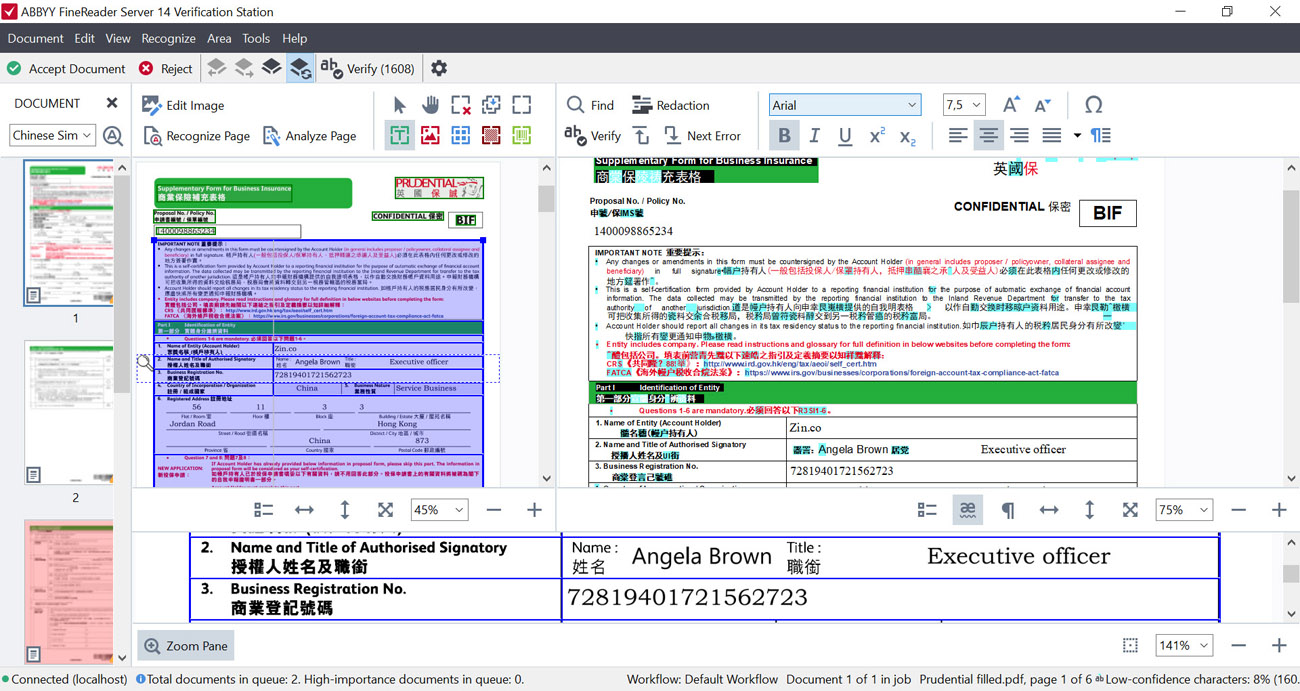Click Accept Document
Viewport: 1300px width, 691px height.
click(x=66, y=68)
